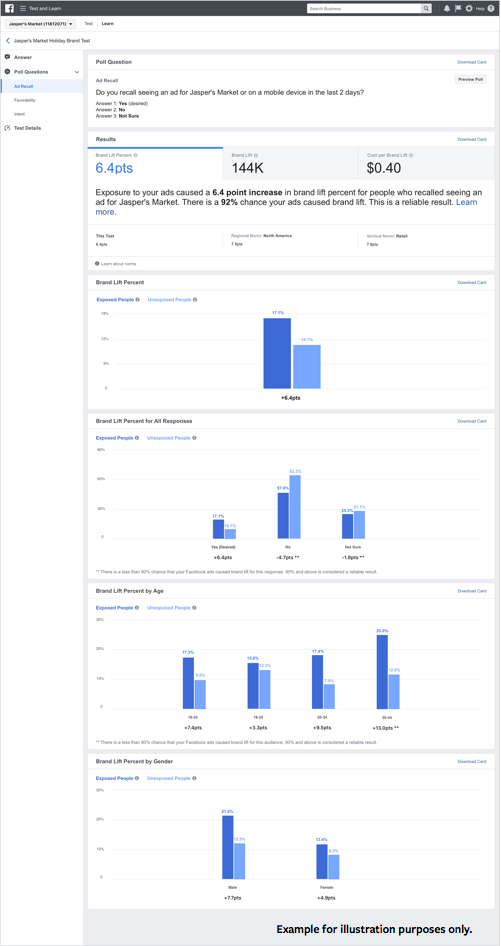501x946 pixels.
Task: Click Unexposed People info icon in All Responses card
Action: click(x=194, y=438)
